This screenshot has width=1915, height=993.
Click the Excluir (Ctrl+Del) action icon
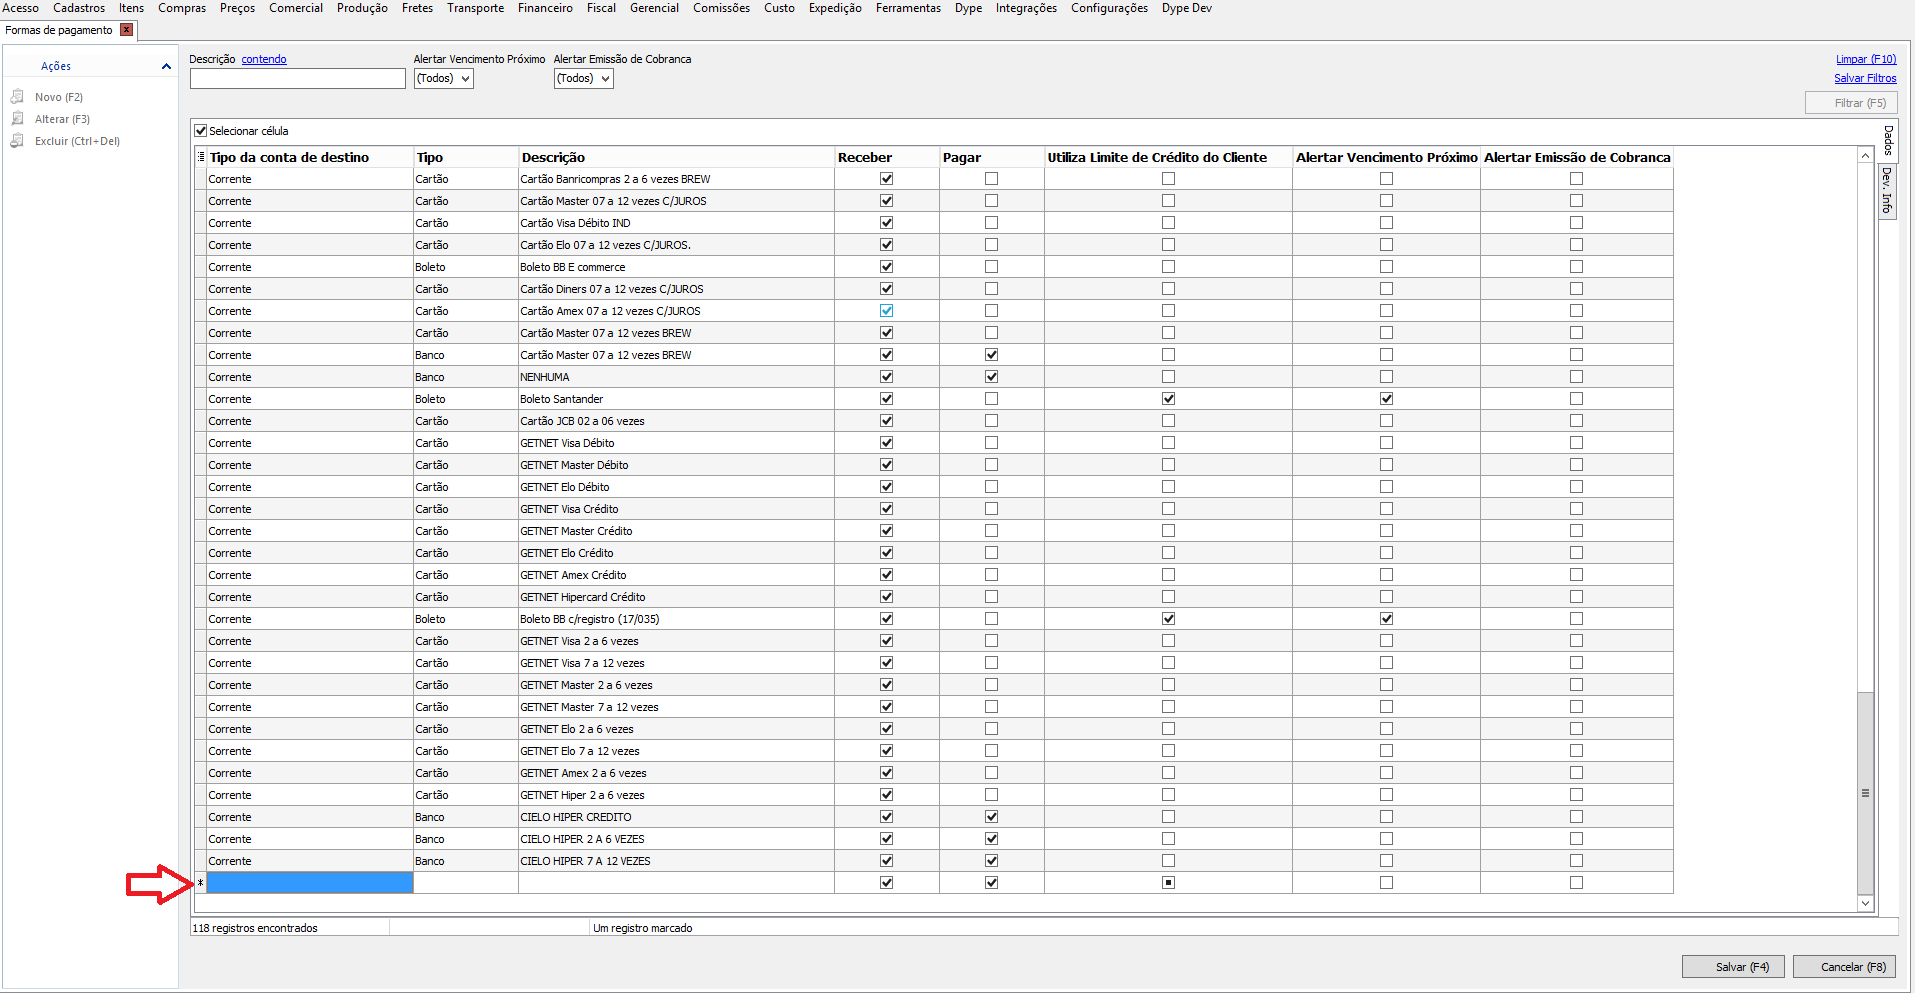[x=17, y=141]
